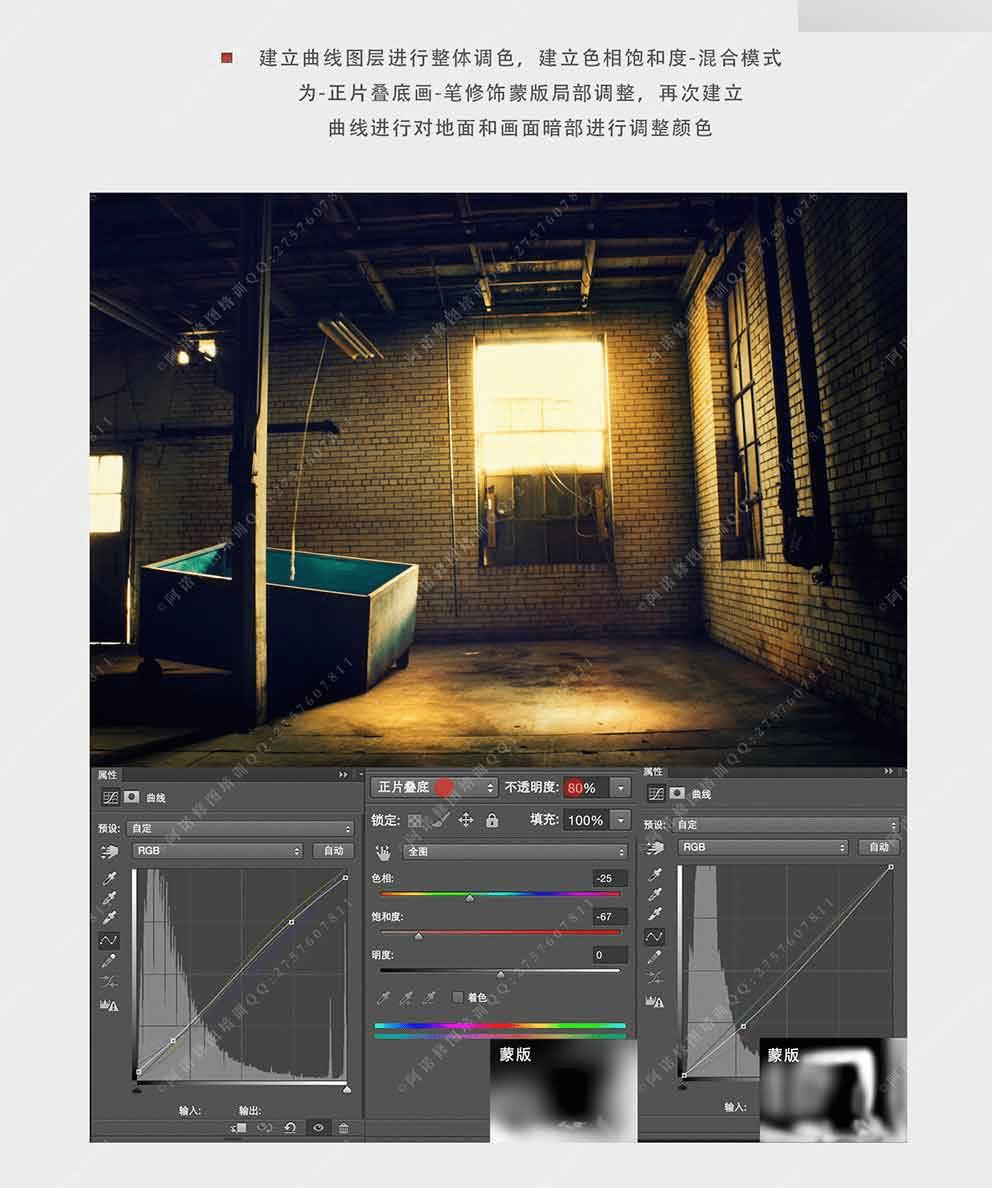Collapse left Properties panel with double arrows
Screen dimensions: 992x1188
tap(343, 774)
